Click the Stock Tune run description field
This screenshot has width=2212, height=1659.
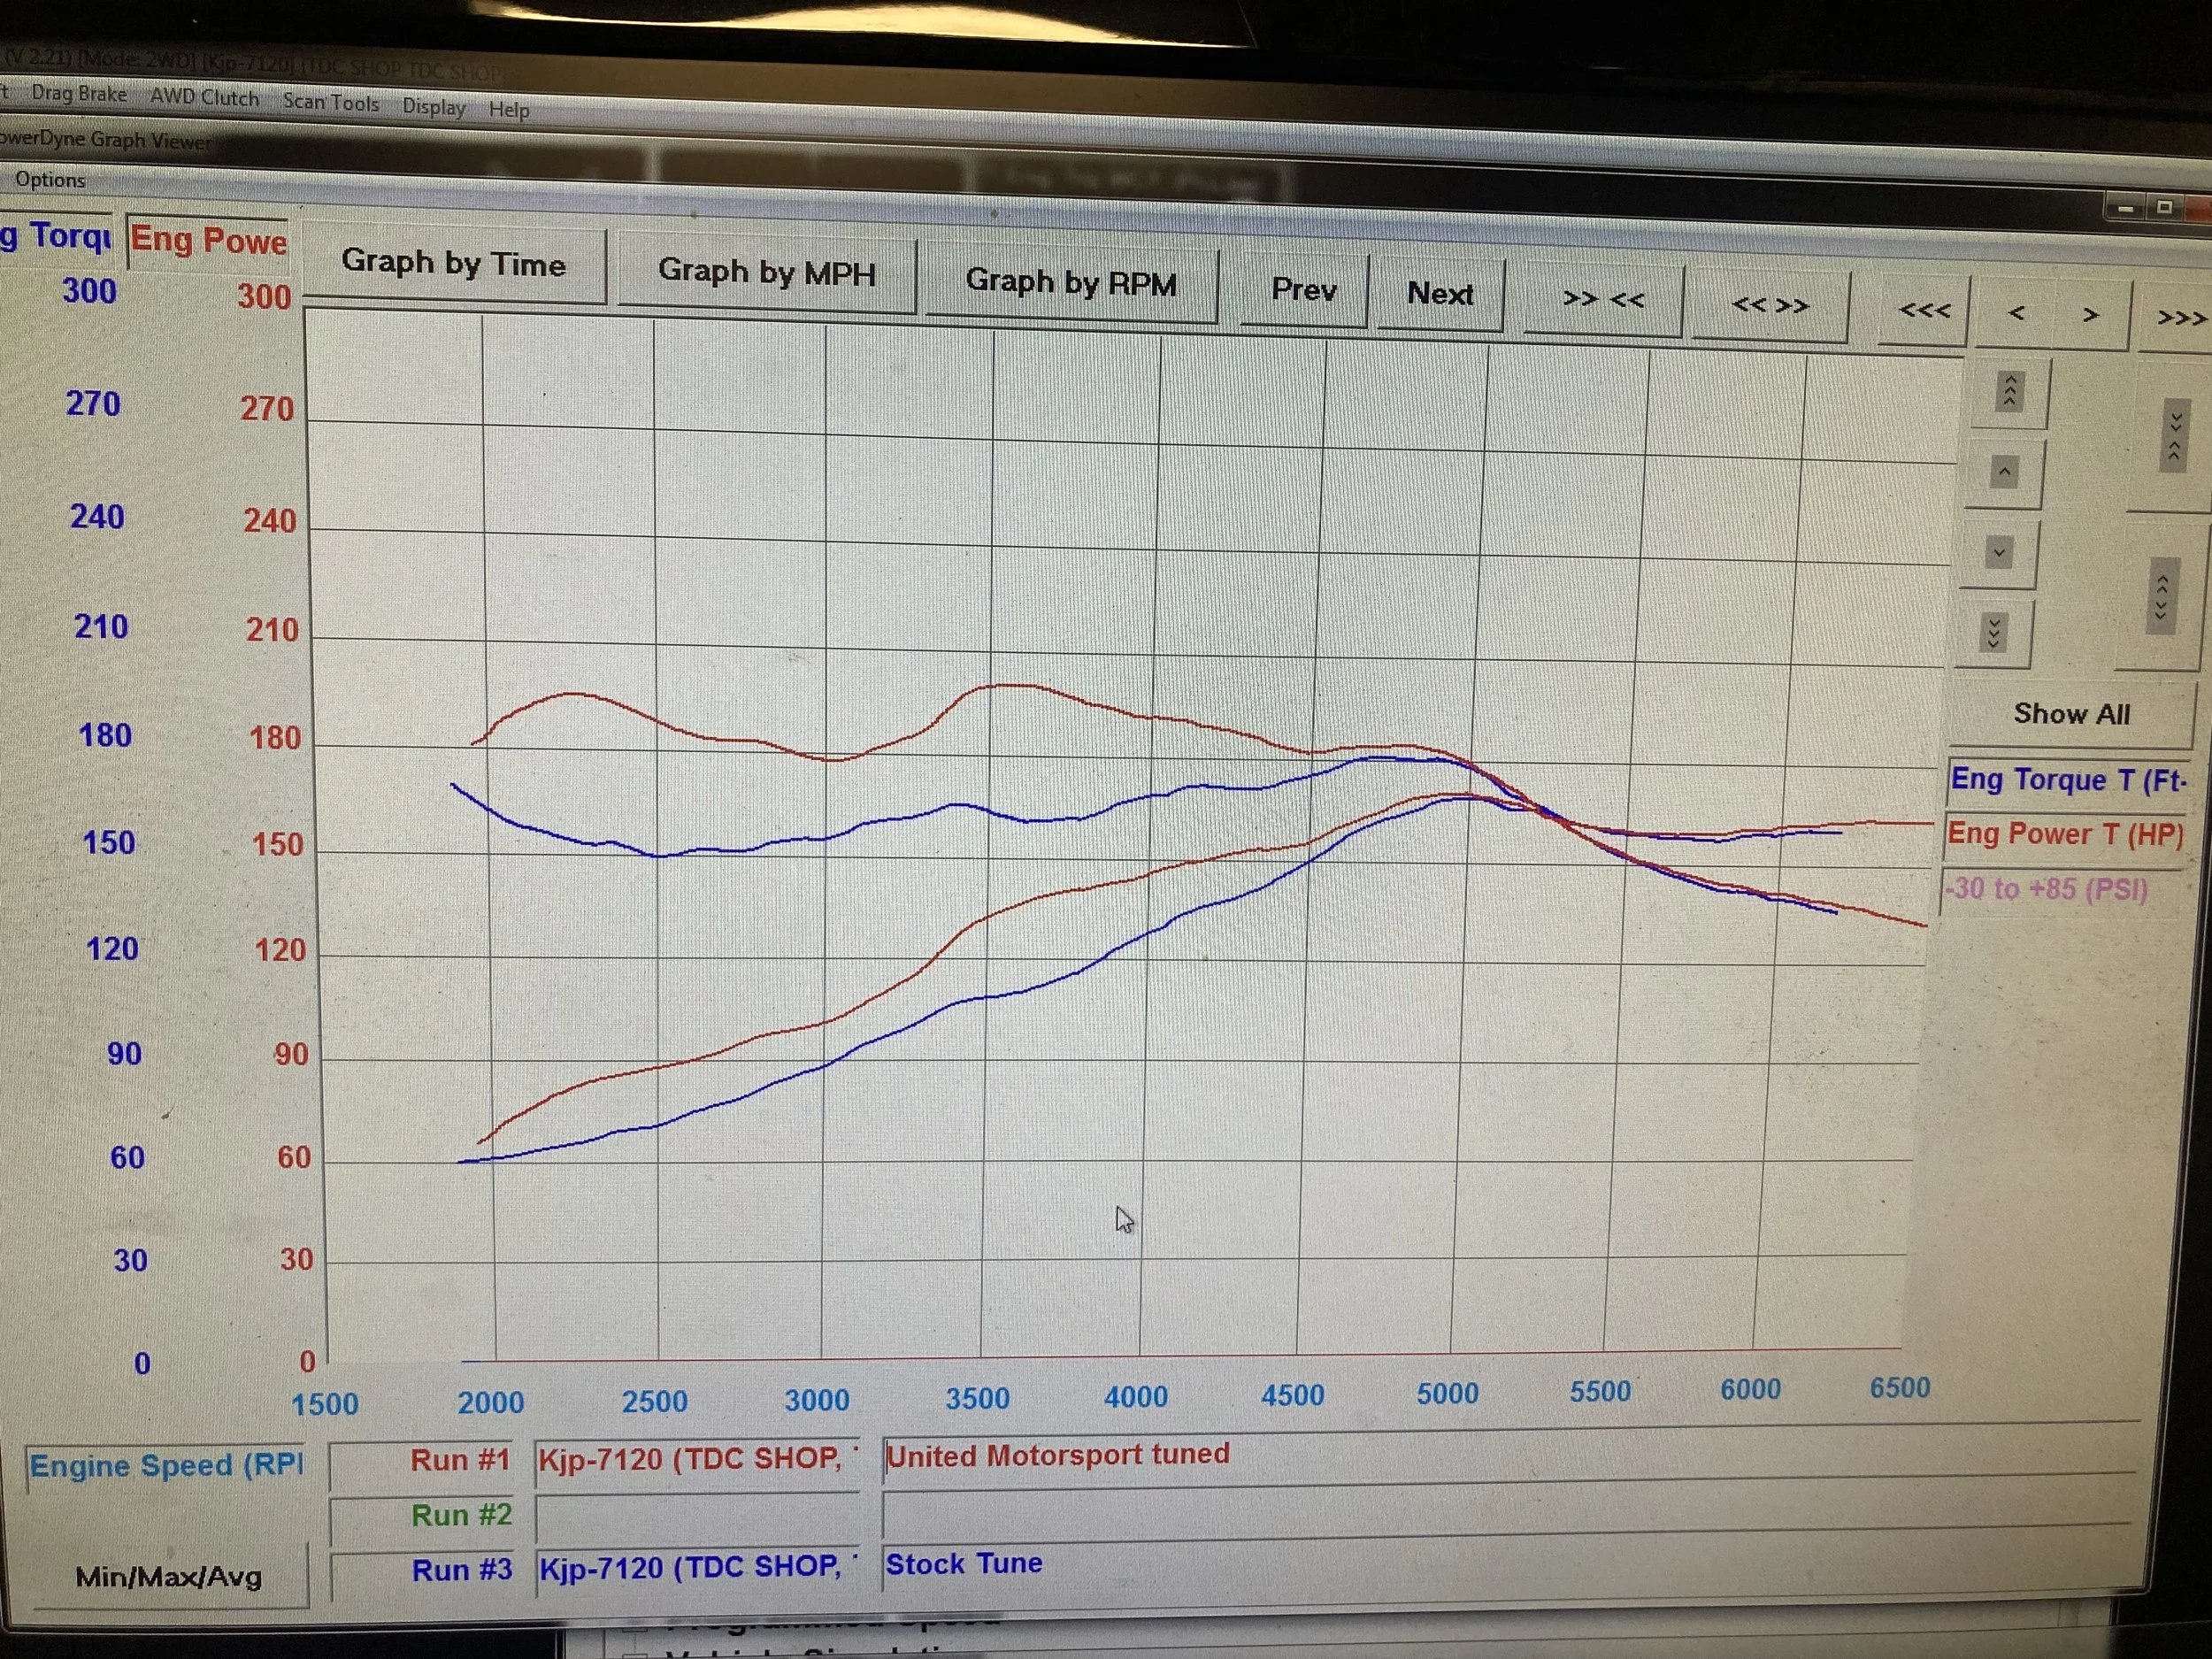point(1100,1563)
